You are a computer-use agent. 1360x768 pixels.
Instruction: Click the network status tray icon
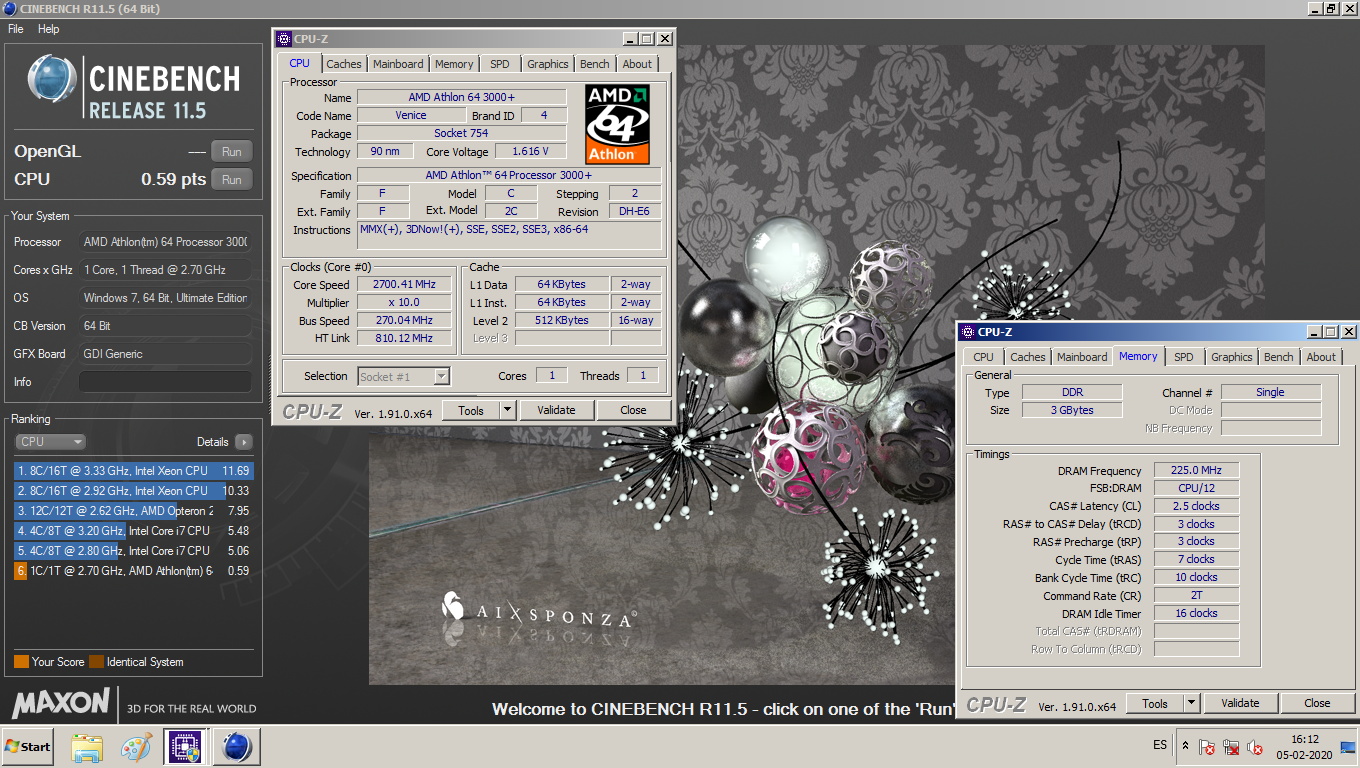[1232, 746]
